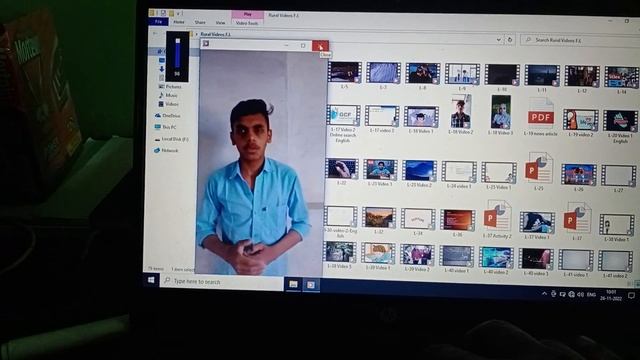Viewport: 640px width, 360px height.
Task: Open the L-5 video file
Action: click(x=344, y=72)
